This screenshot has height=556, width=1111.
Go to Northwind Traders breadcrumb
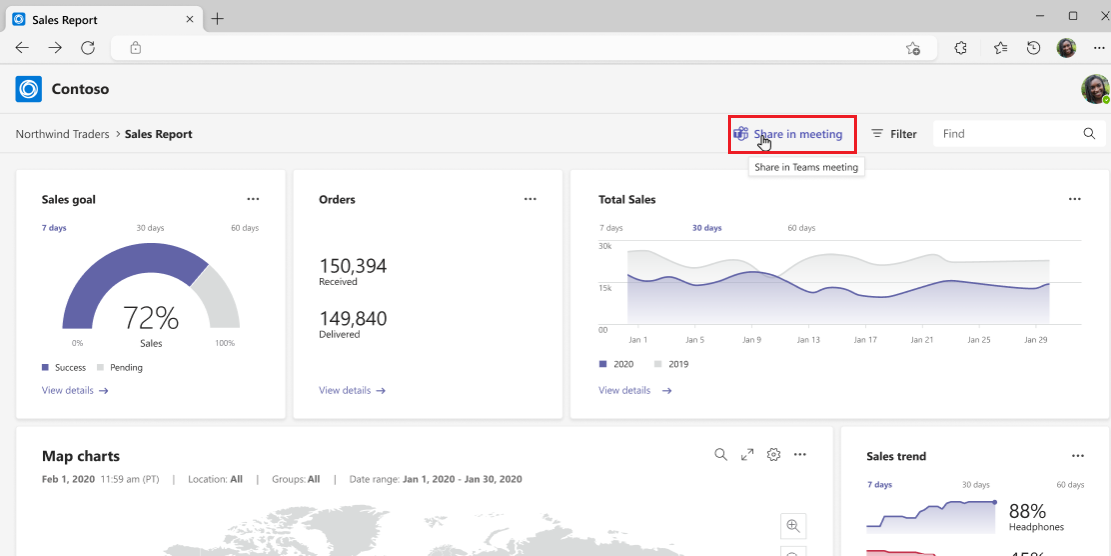(62, 134)
